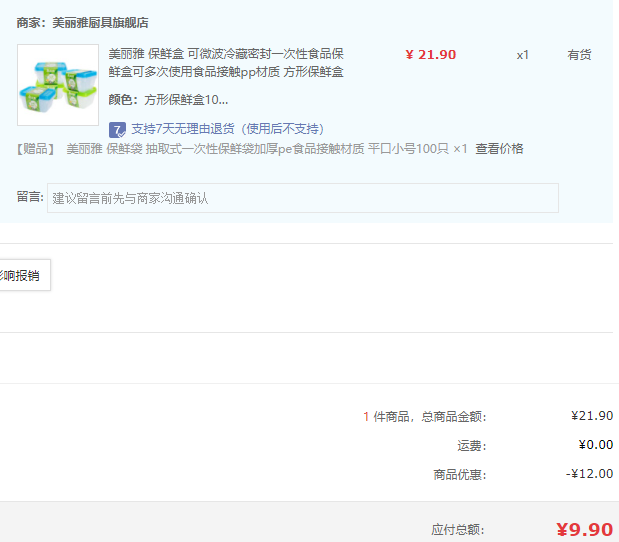The width and height of the screenshot is (619, 542).
Task: Click the 有货 stock status
Action: [x=579, y=55]
